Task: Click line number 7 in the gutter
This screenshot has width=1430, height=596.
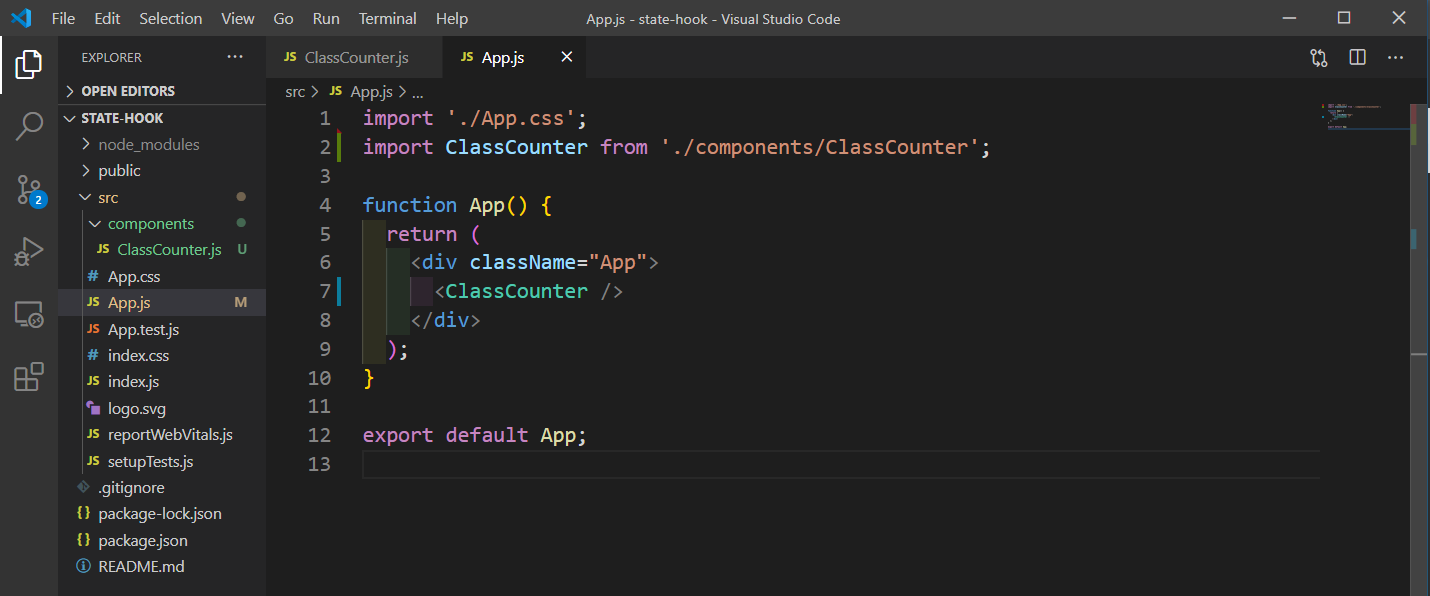Action: click(323, 291)
